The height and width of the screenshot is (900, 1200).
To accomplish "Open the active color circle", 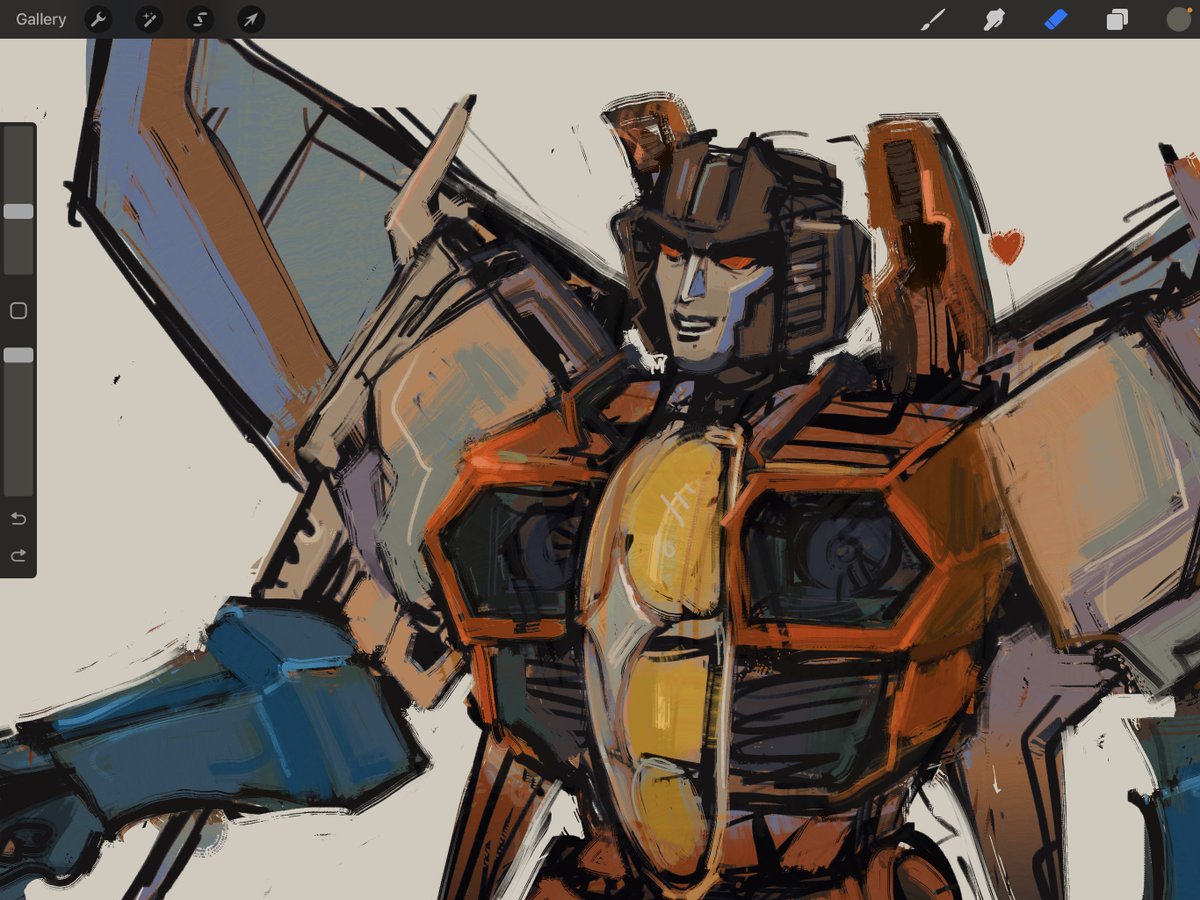I will point(1178,19).
